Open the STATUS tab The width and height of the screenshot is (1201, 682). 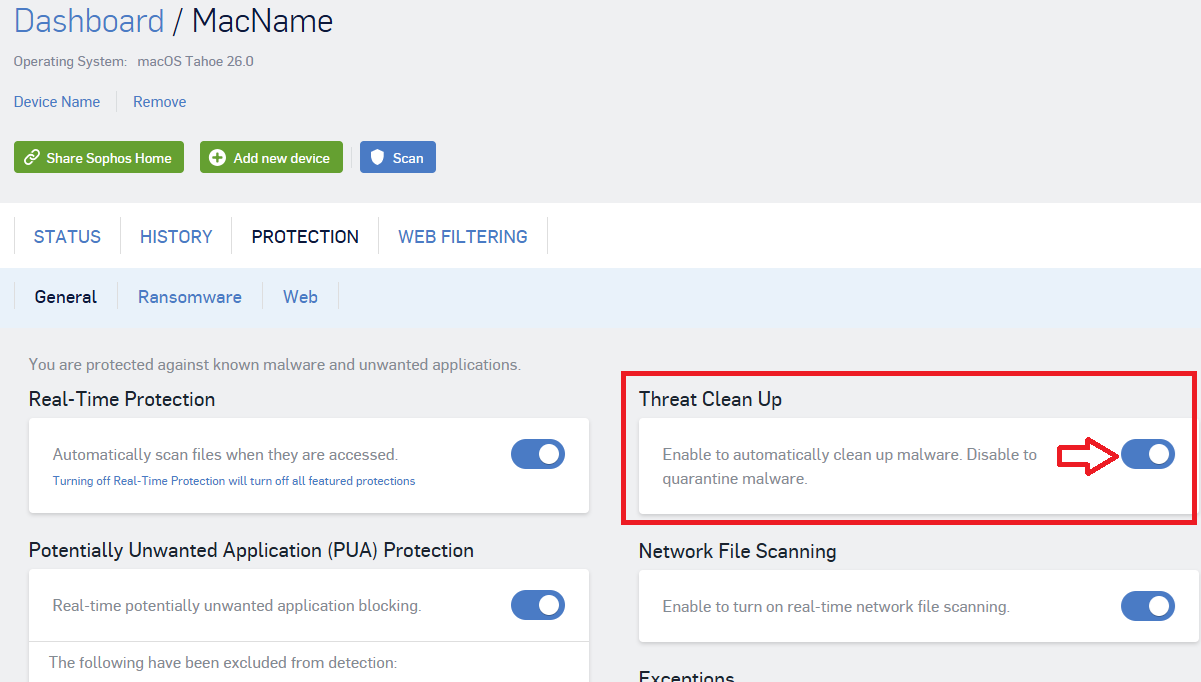point(67,237)
